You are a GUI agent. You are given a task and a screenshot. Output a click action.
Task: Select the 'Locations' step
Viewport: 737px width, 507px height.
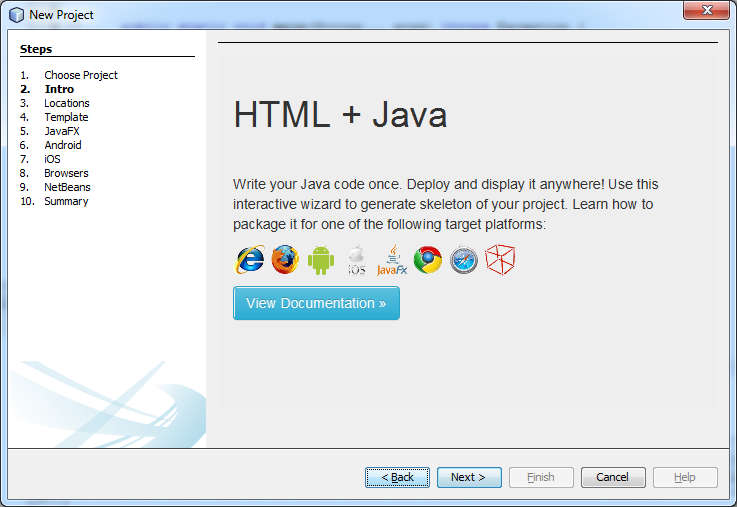[67, 103]
